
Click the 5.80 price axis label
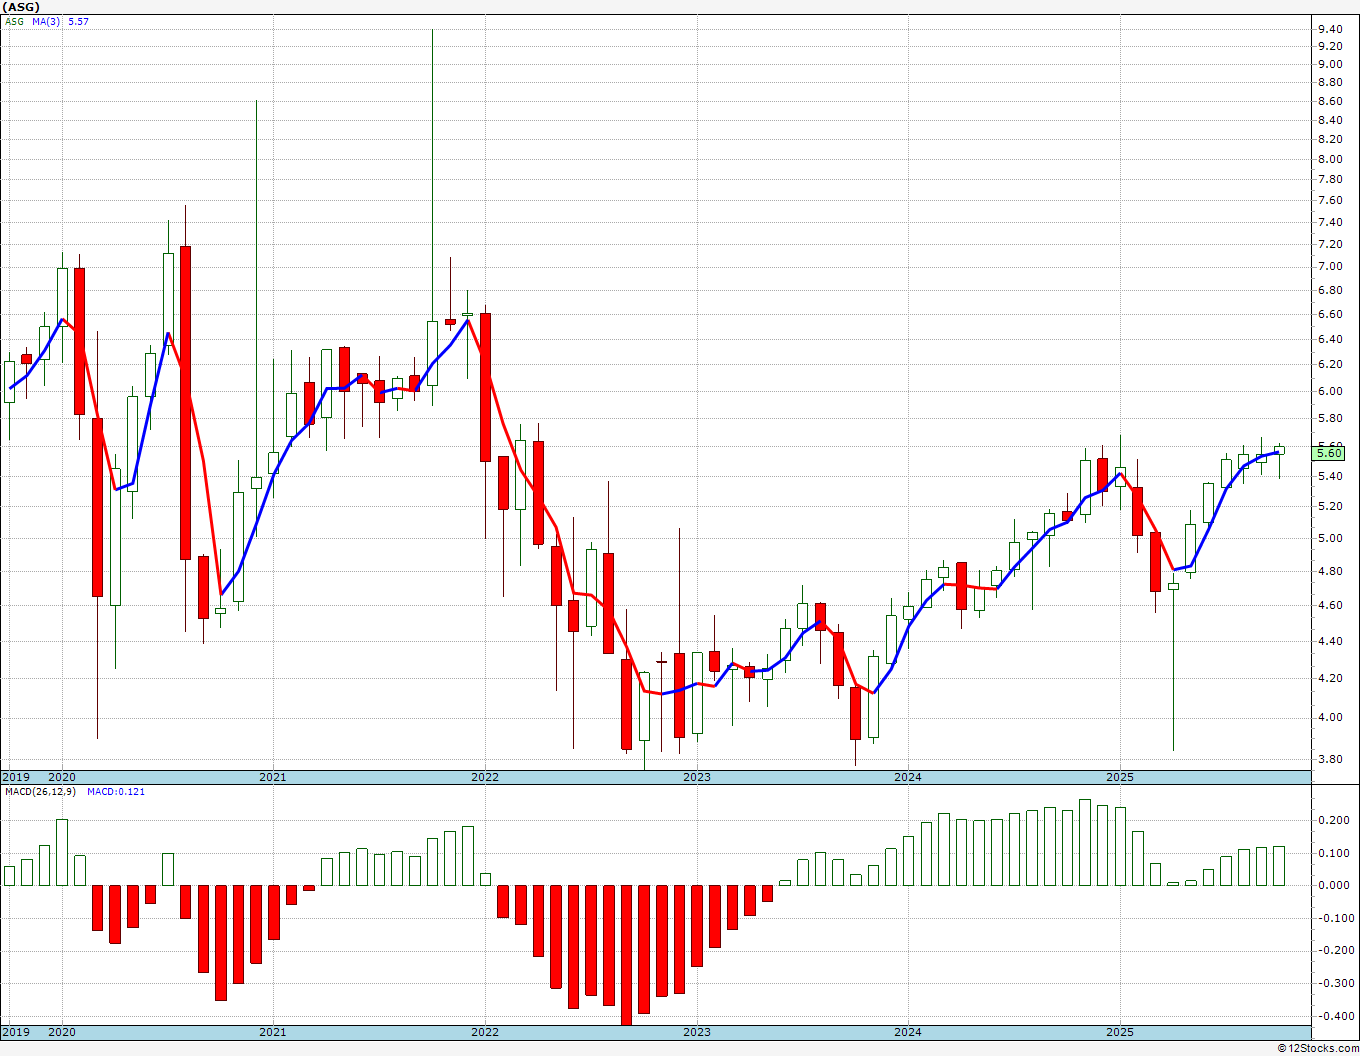(1330, 419)
